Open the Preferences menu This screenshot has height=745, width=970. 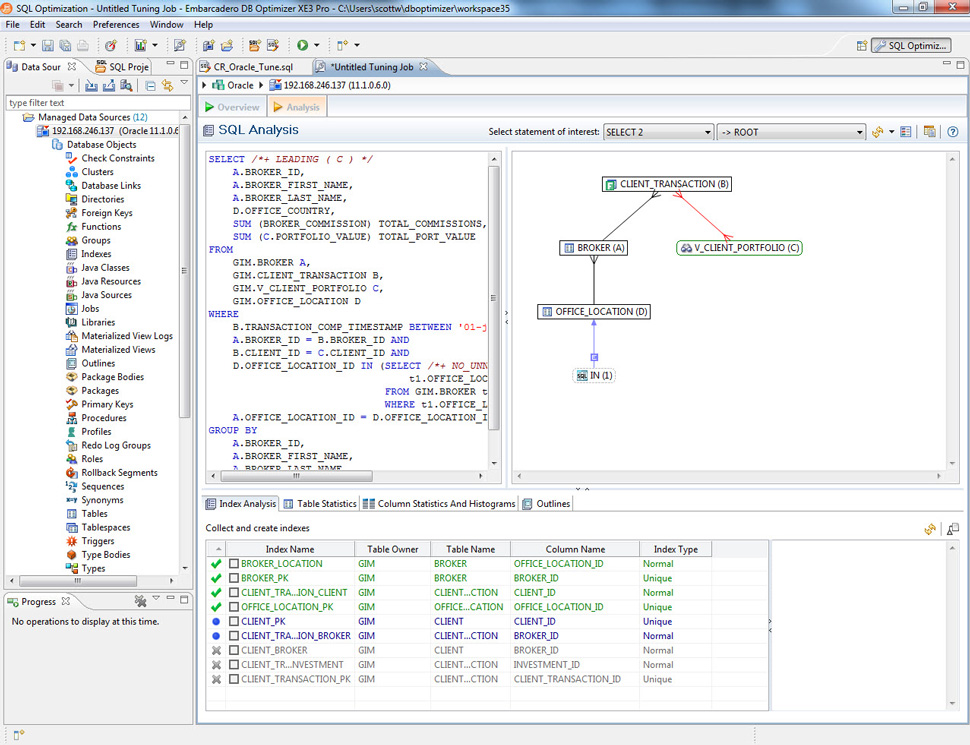click(x=116, y=25)
